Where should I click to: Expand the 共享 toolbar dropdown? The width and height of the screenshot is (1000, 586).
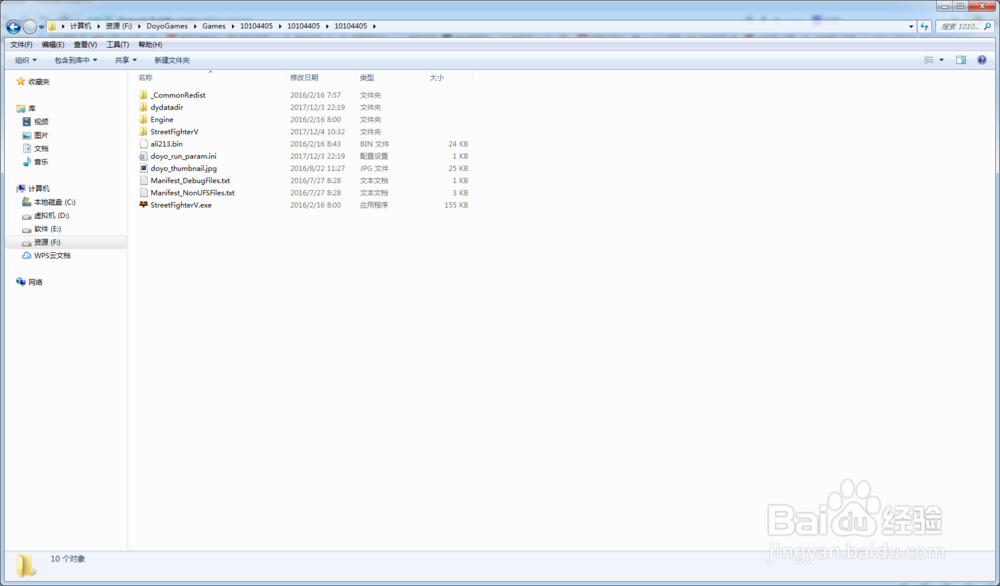point(126,60)
